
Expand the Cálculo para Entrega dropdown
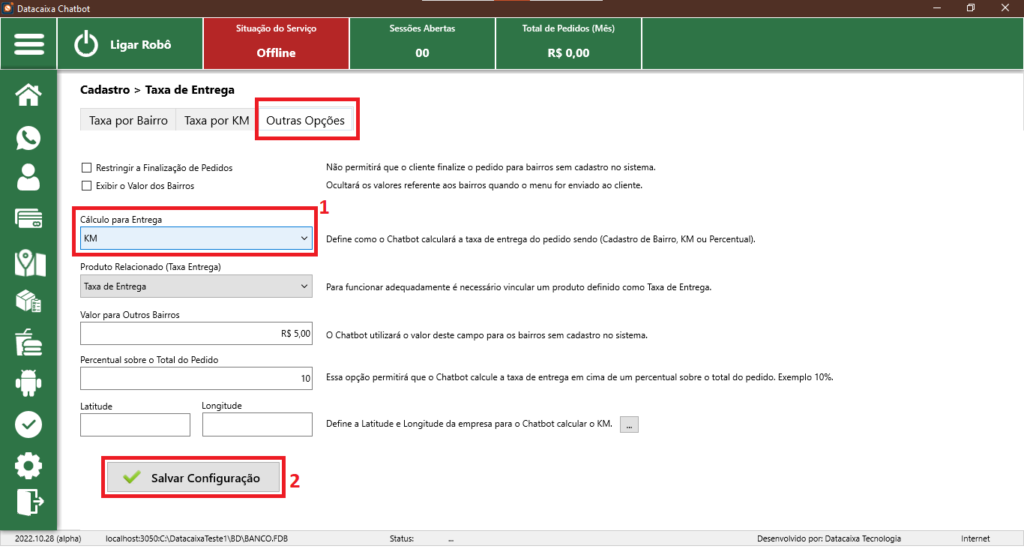tap(197, 239)
